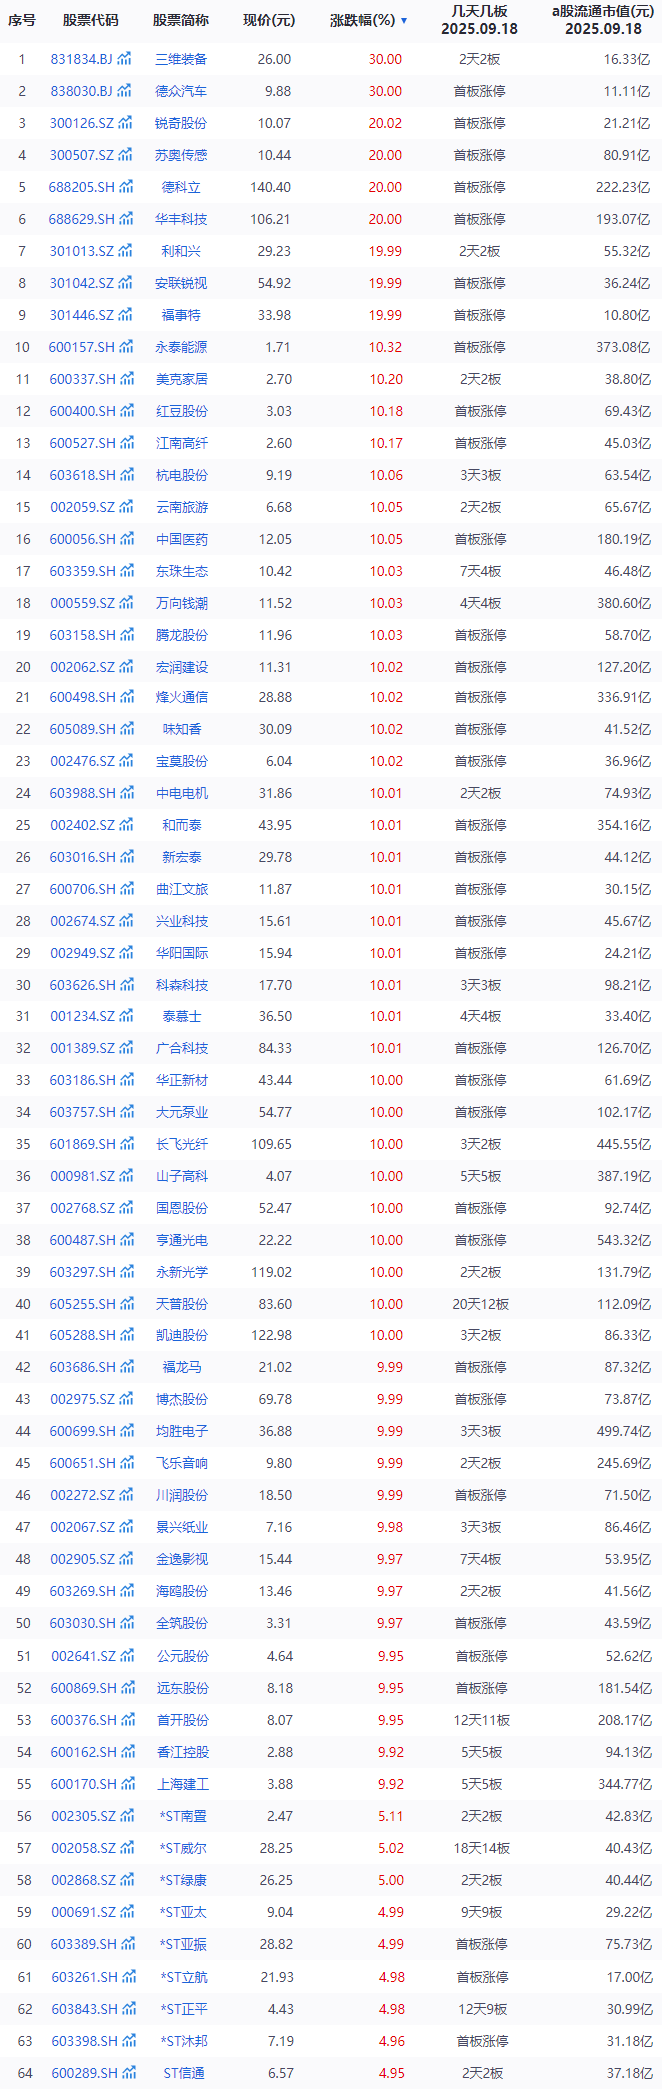The width and height of the screenshot is (662, 2090).
Task: Open chart icon beside 603186.SH
Action: click(x=126, y=1080)
